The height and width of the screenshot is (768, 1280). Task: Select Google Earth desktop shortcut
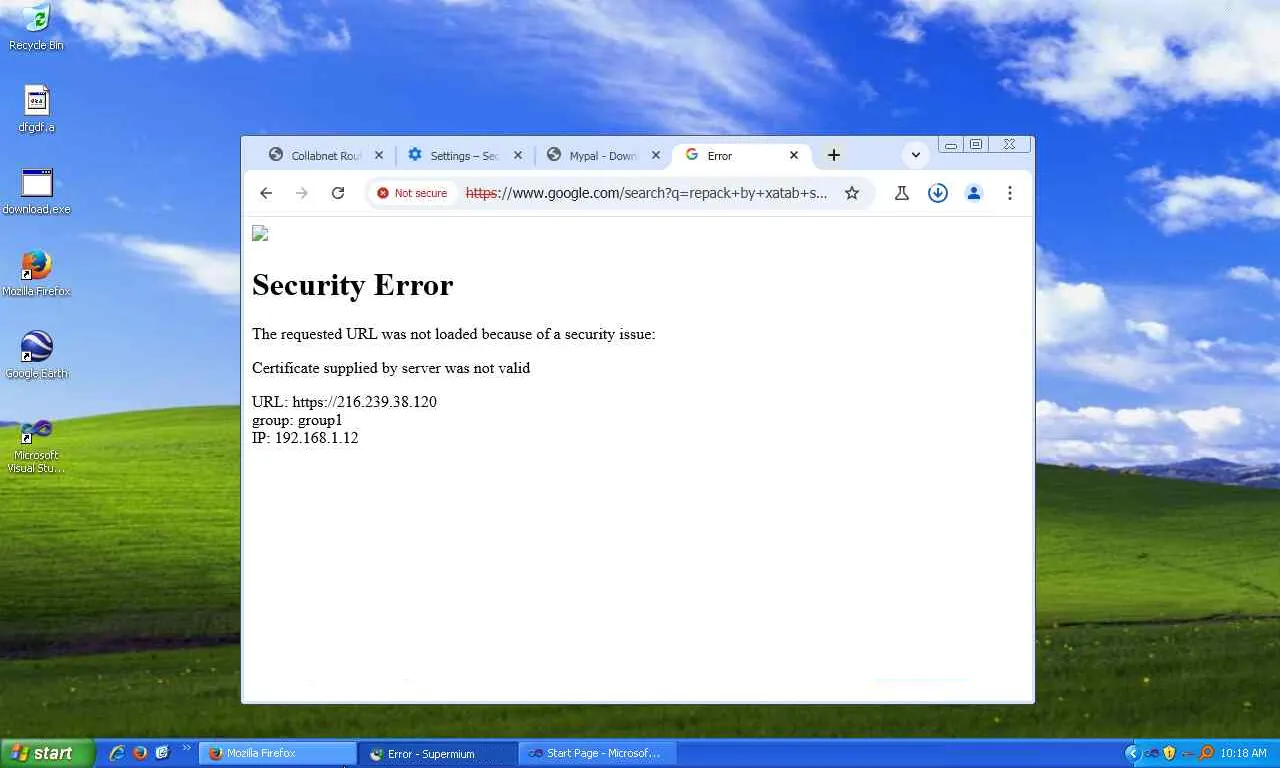click(36, 355)
